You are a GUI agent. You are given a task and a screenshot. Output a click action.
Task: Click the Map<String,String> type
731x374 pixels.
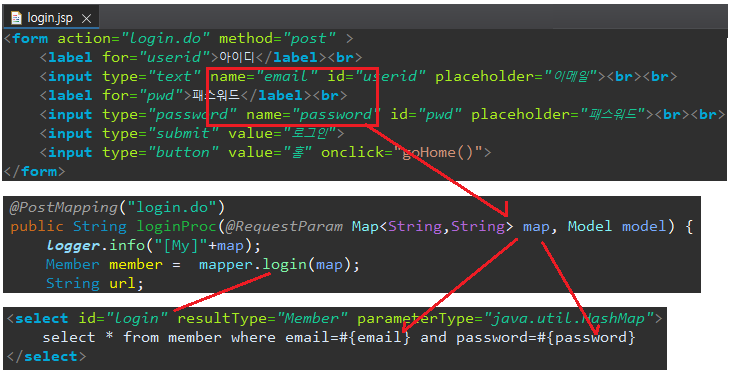click(432, 227)
